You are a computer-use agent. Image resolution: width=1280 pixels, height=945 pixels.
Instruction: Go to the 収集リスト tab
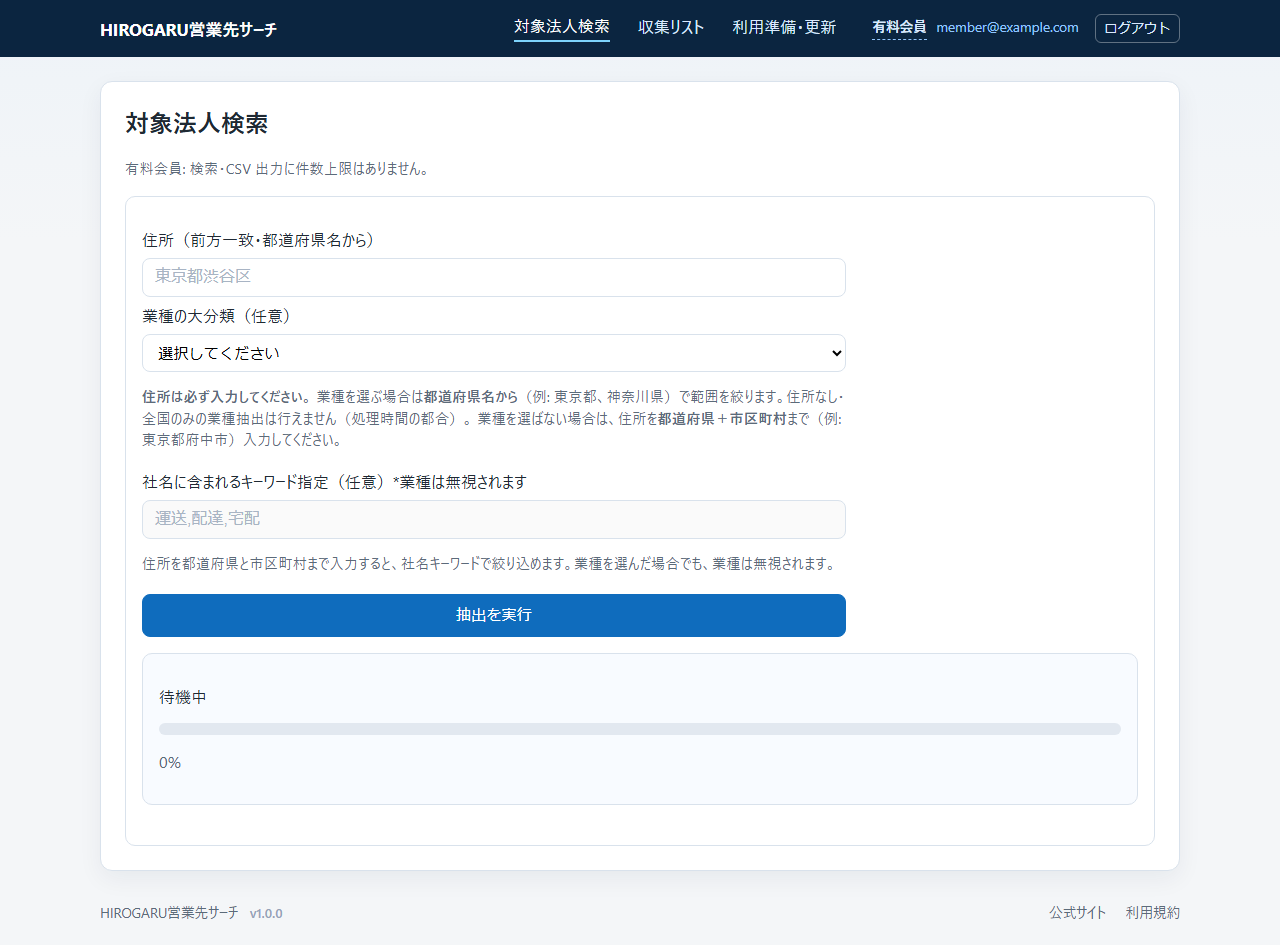[x=671, y=27]
